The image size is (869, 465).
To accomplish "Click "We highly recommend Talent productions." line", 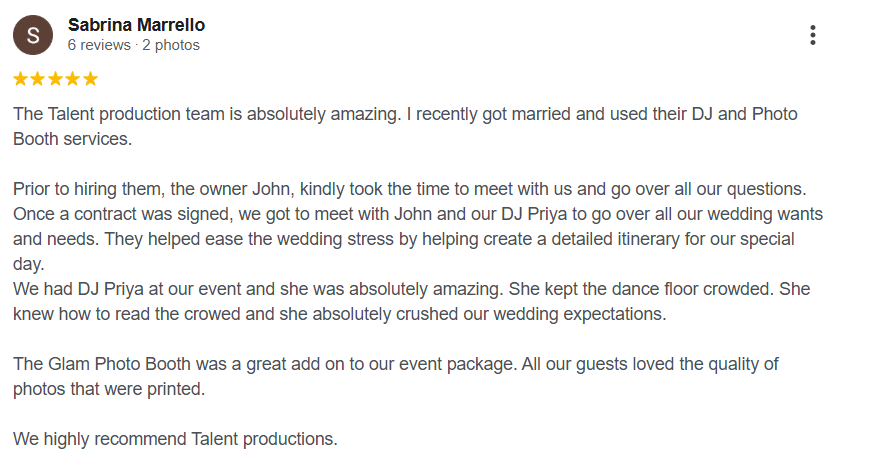I will [175, 438].
